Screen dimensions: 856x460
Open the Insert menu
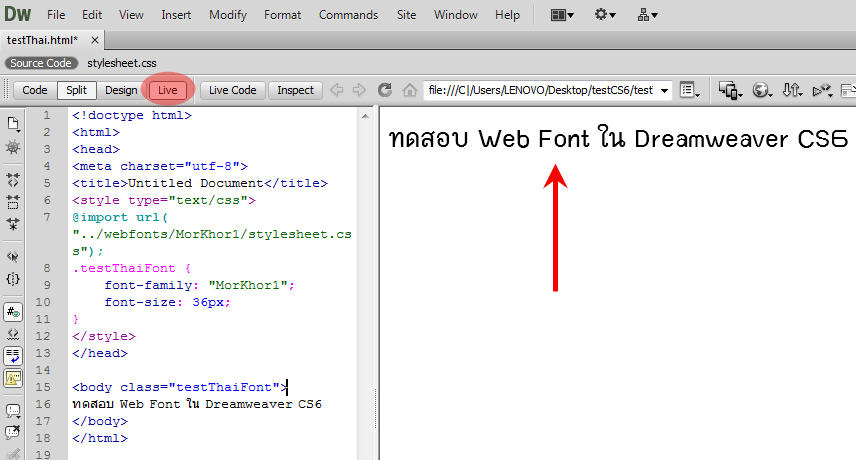pyautogui.click(x=176, y=15)
